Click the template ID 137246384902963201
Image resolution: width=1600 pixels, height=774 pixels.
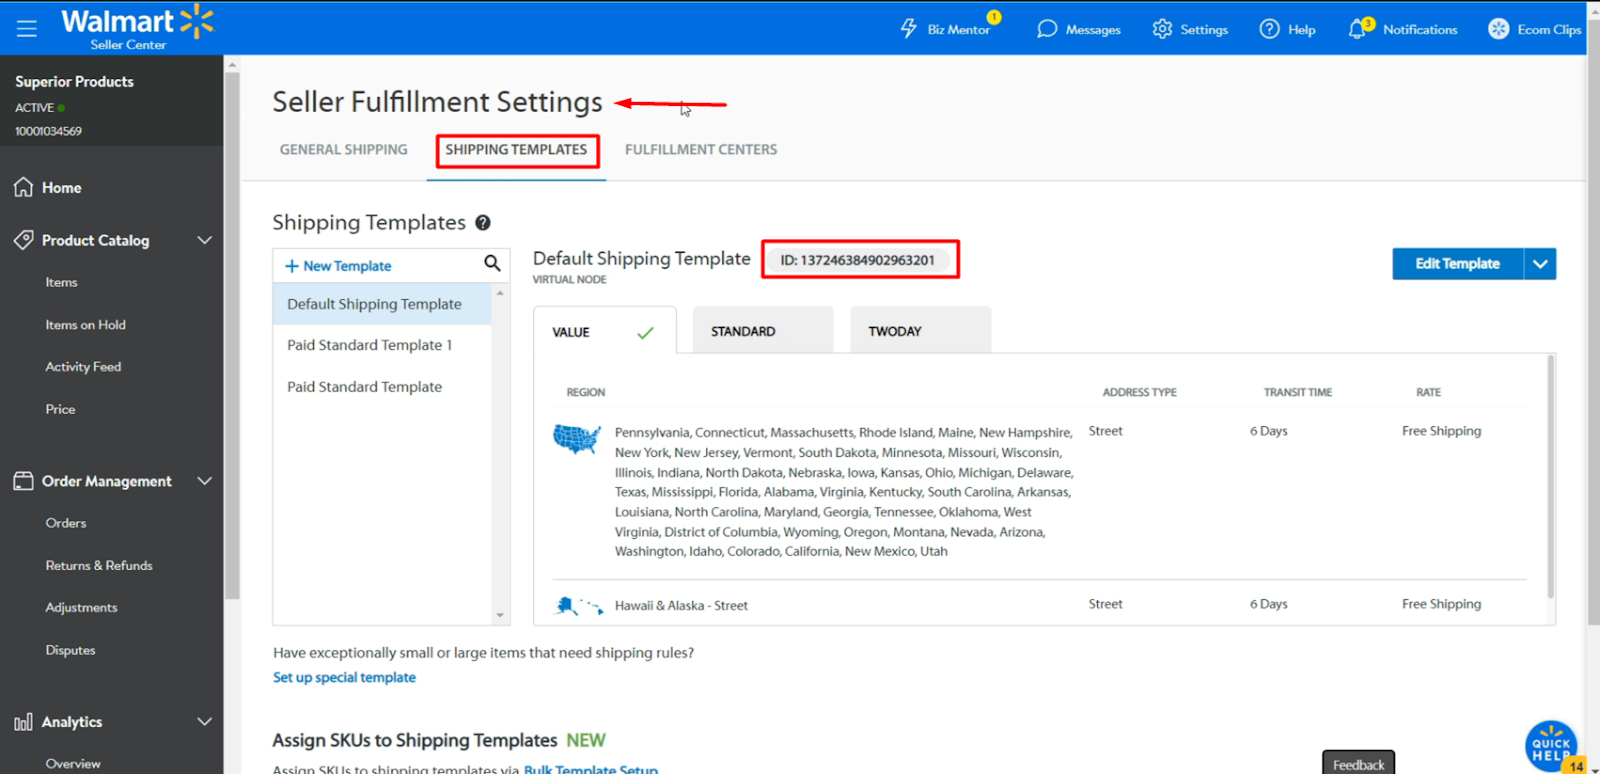pyautogui.click(x=858, y=260)
